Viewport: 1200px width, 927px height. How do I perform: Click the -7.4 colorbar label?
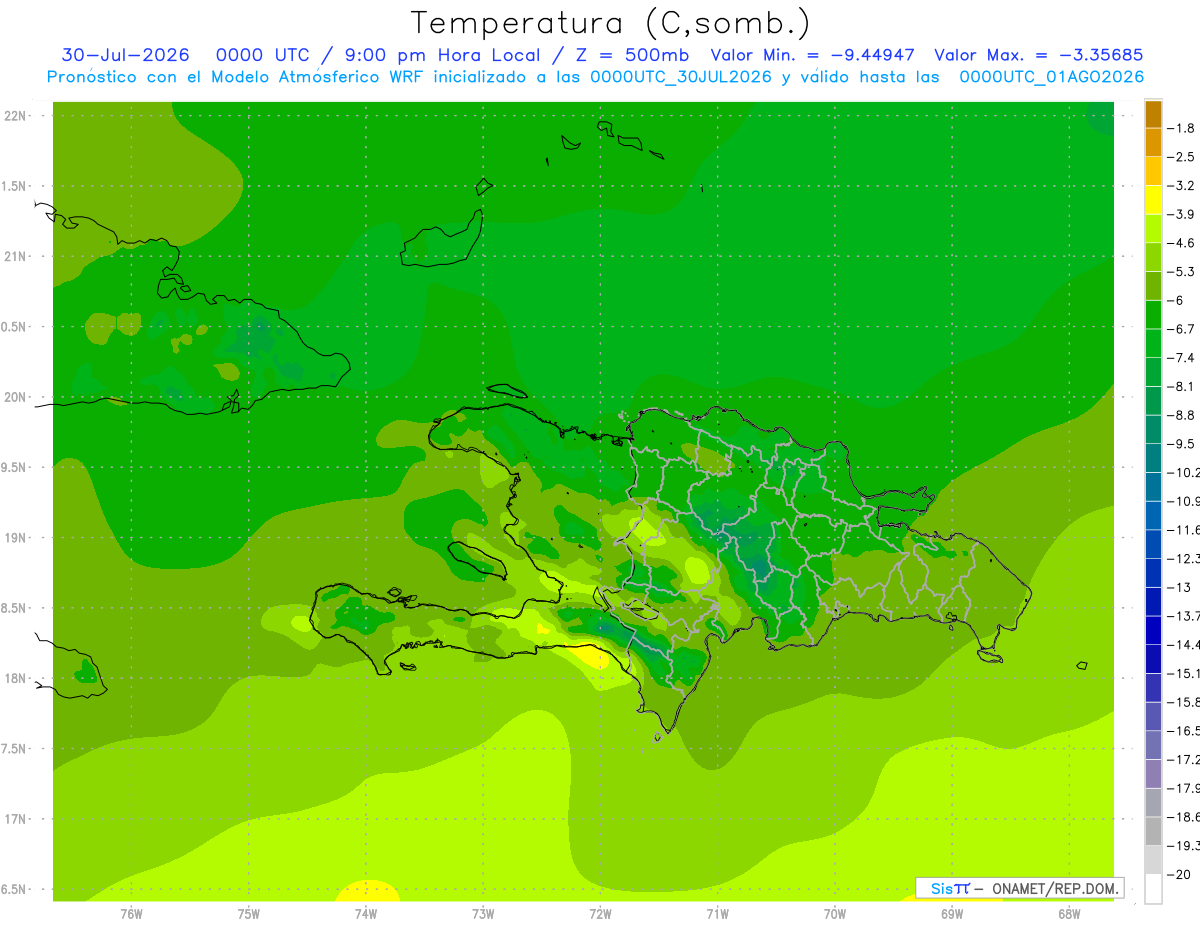1181,357
